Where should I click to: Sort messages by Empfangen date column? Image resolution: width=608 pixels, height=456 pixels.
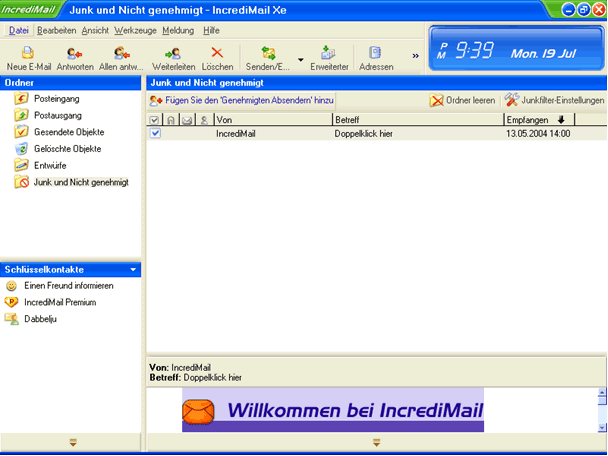pyautogui.click(x=539, y=120)
